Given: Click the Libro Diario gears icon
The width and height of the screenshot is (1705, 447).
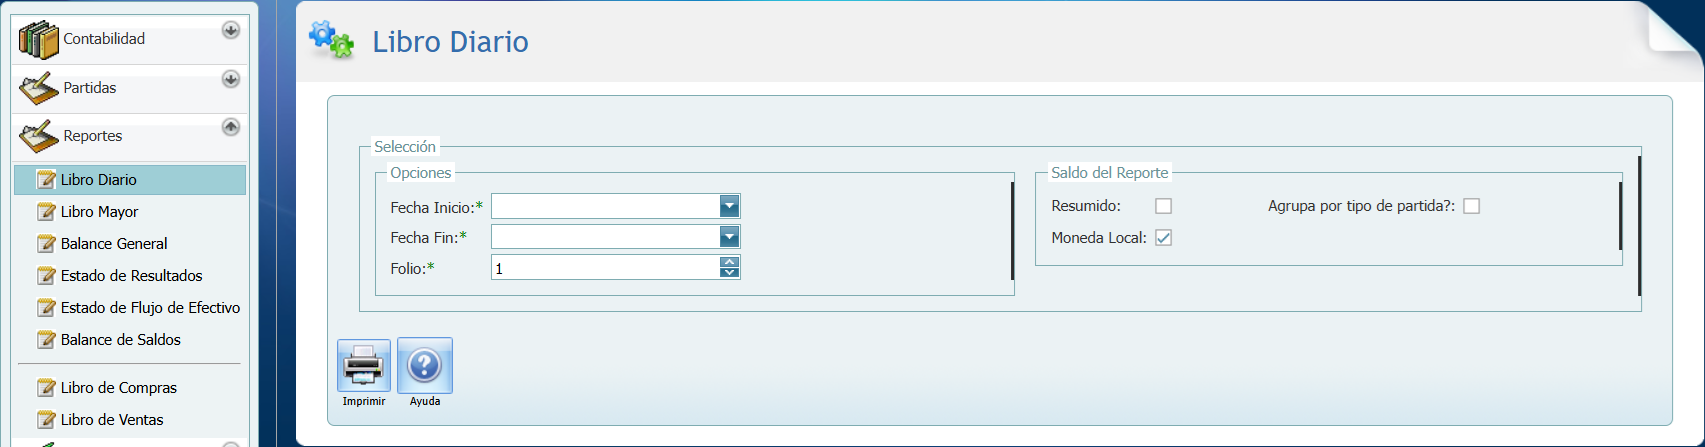Looking at the screenshot, I should tap(331, 41).
